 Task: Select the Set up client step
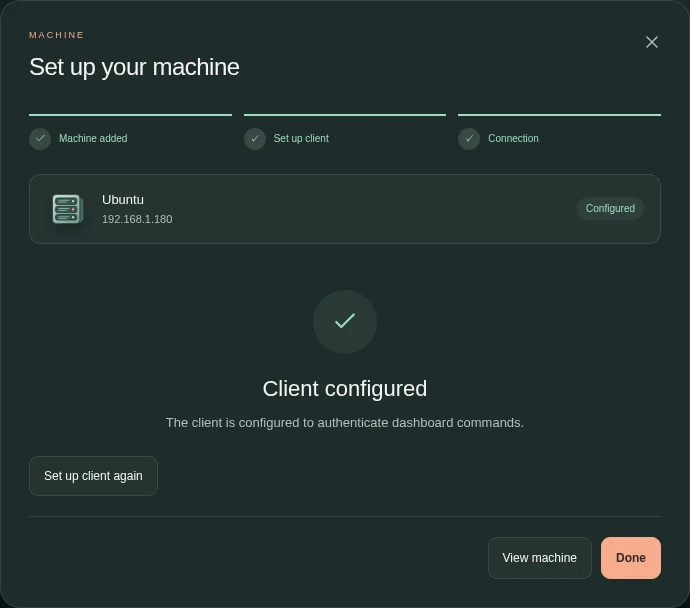click(286, 139)
